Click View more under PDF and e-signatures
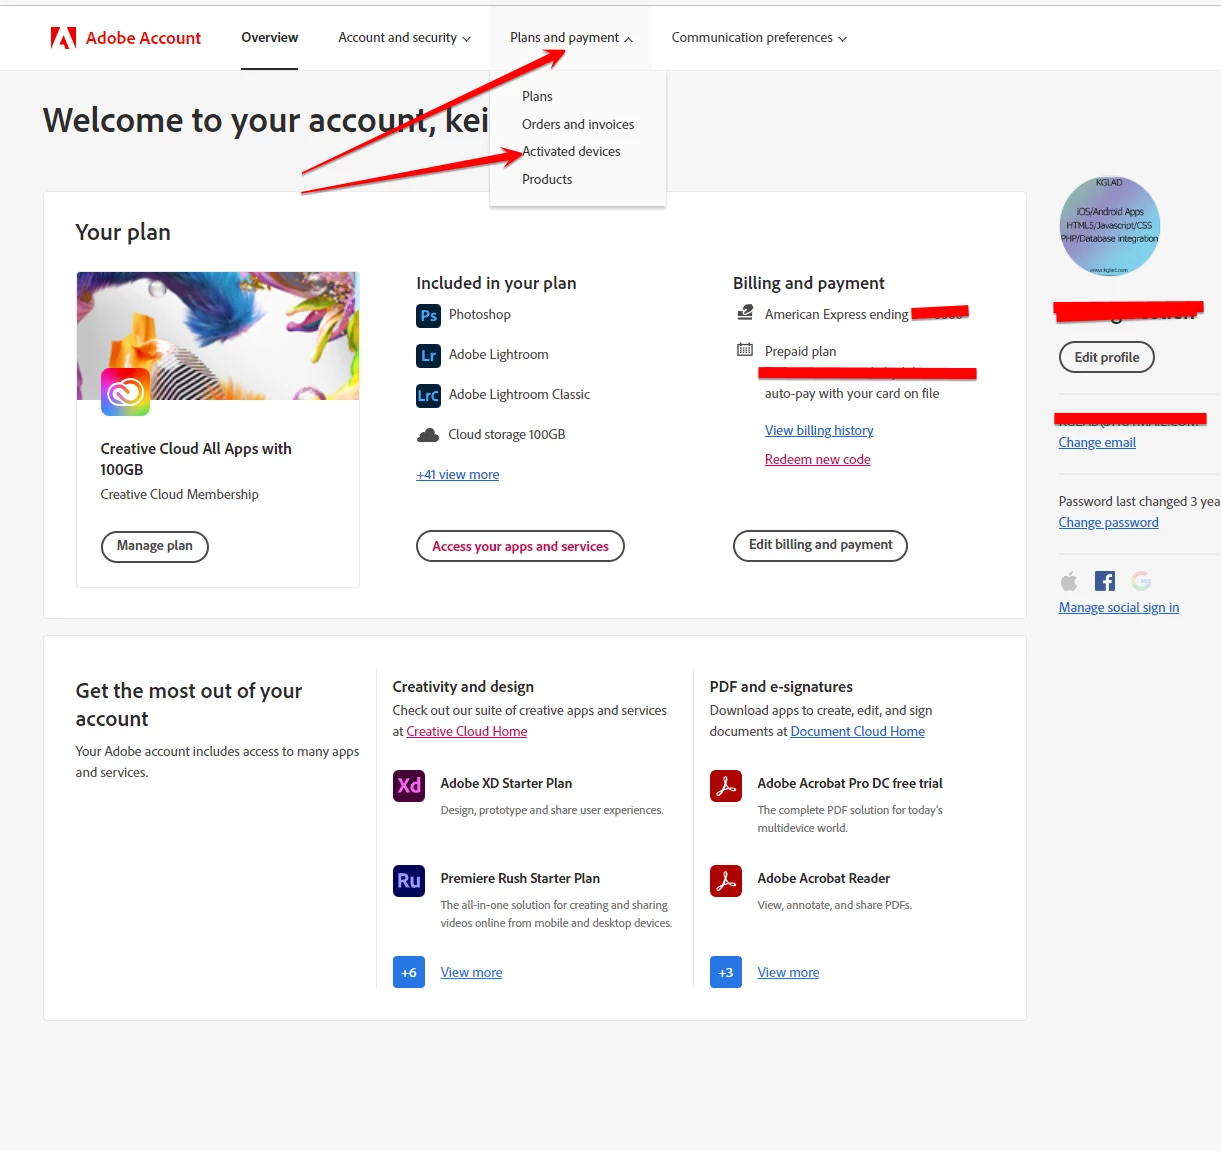The width and height of the screenshot is (1221, 1151). click(x=788, y=973)
